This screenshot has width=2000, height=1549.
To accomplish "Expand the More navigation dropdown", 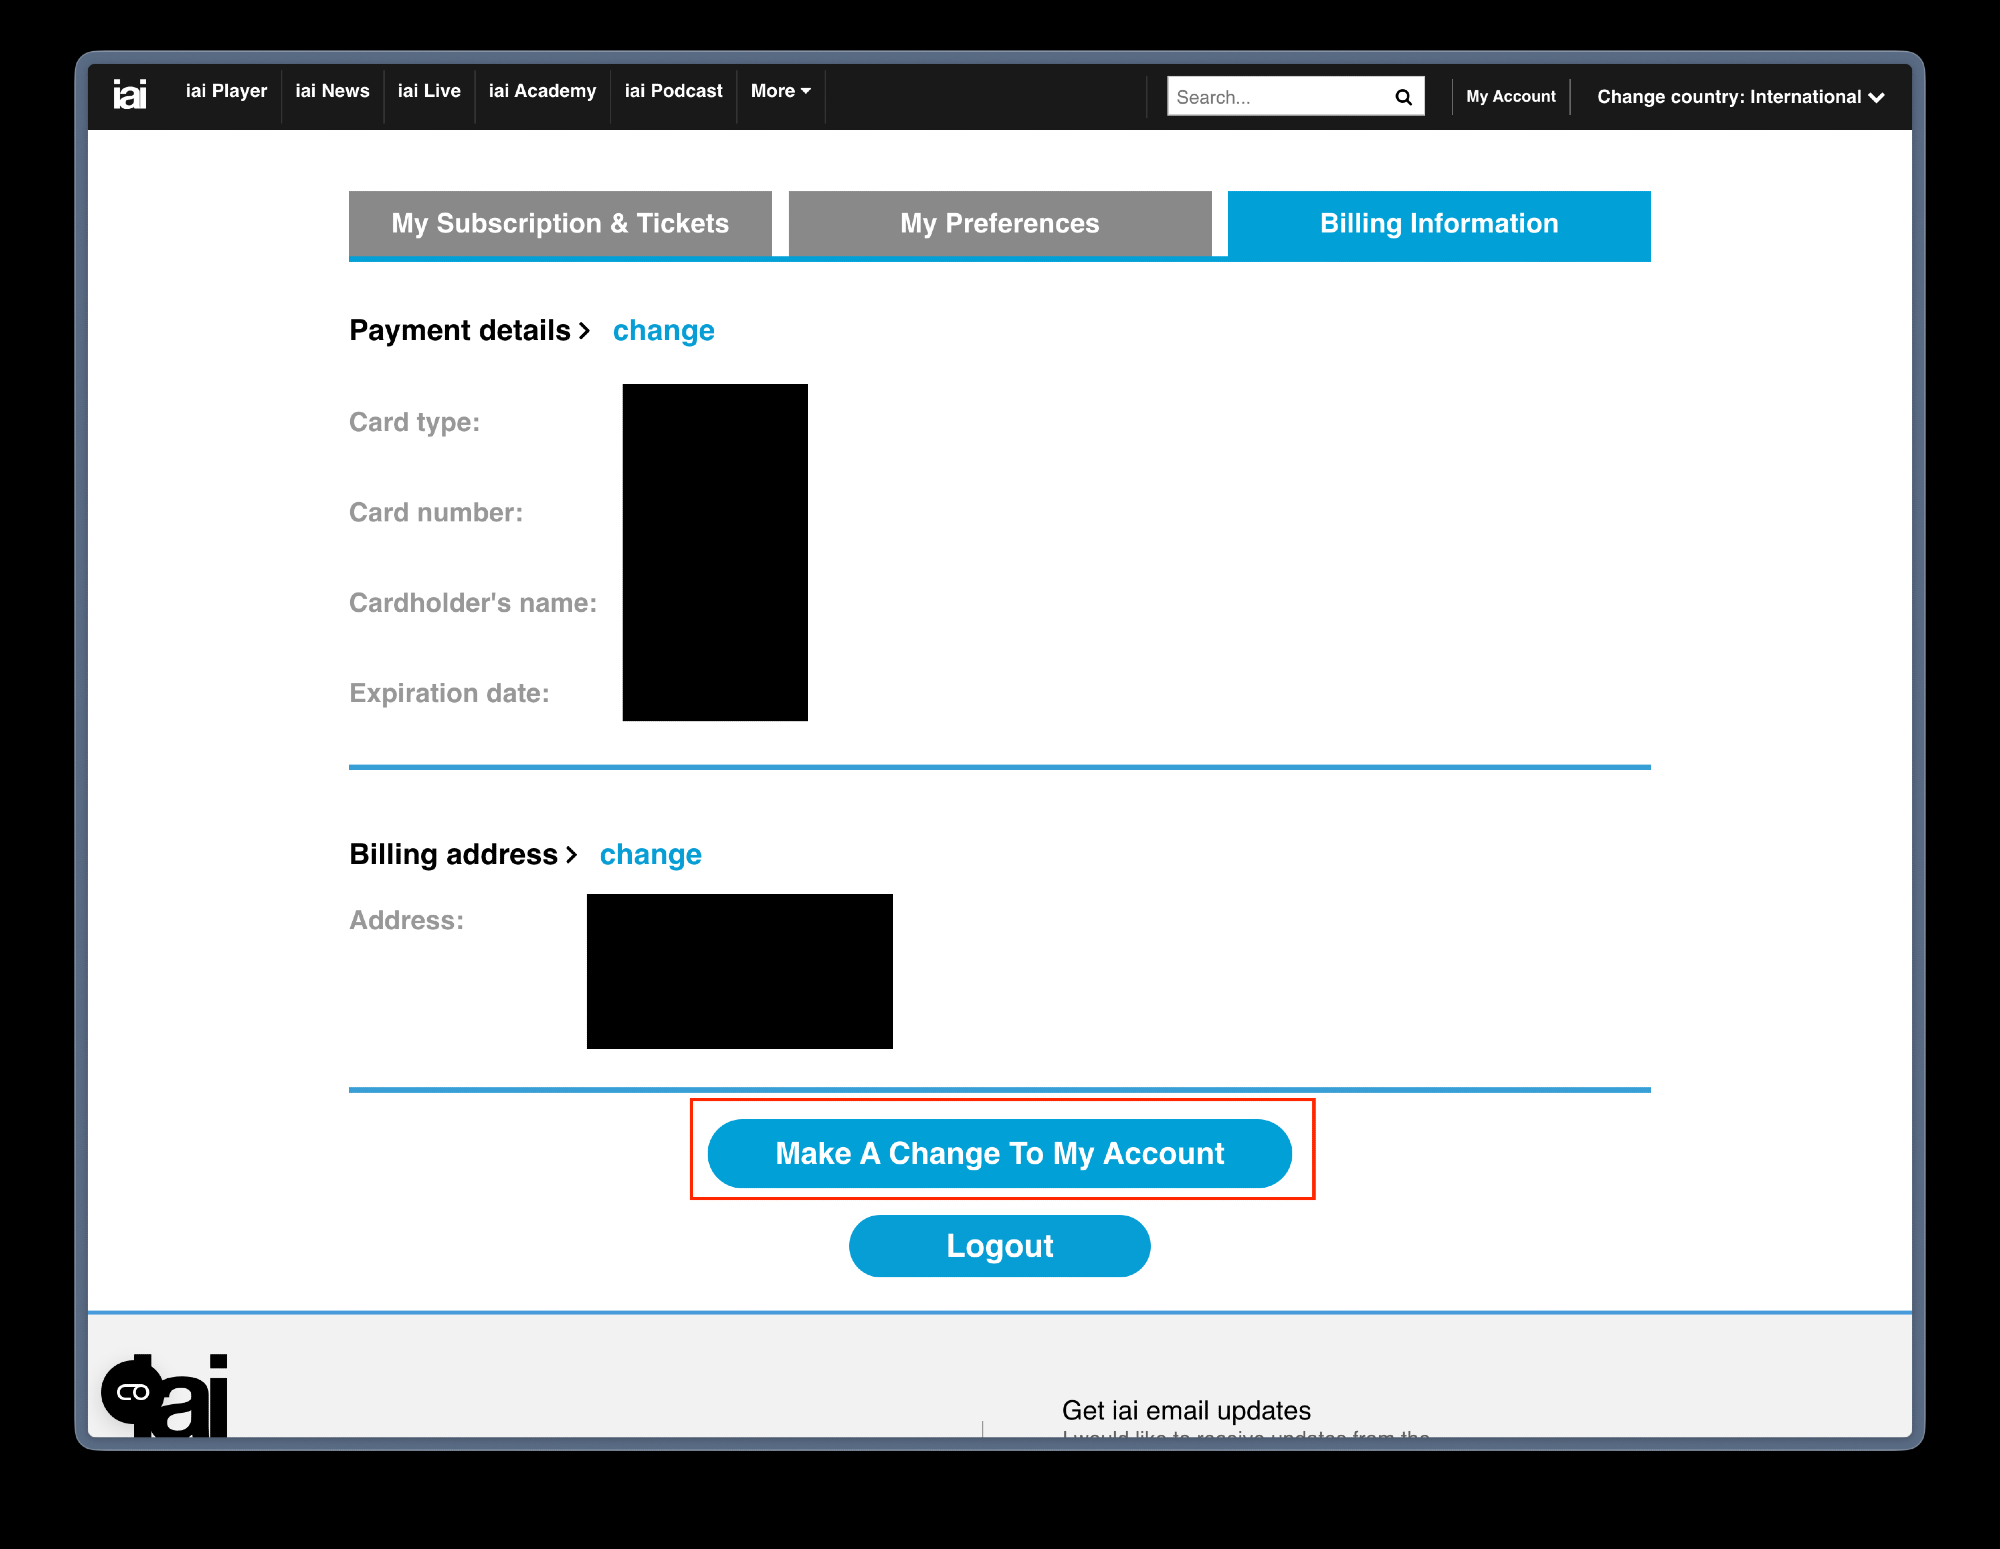I will (780, 91).
